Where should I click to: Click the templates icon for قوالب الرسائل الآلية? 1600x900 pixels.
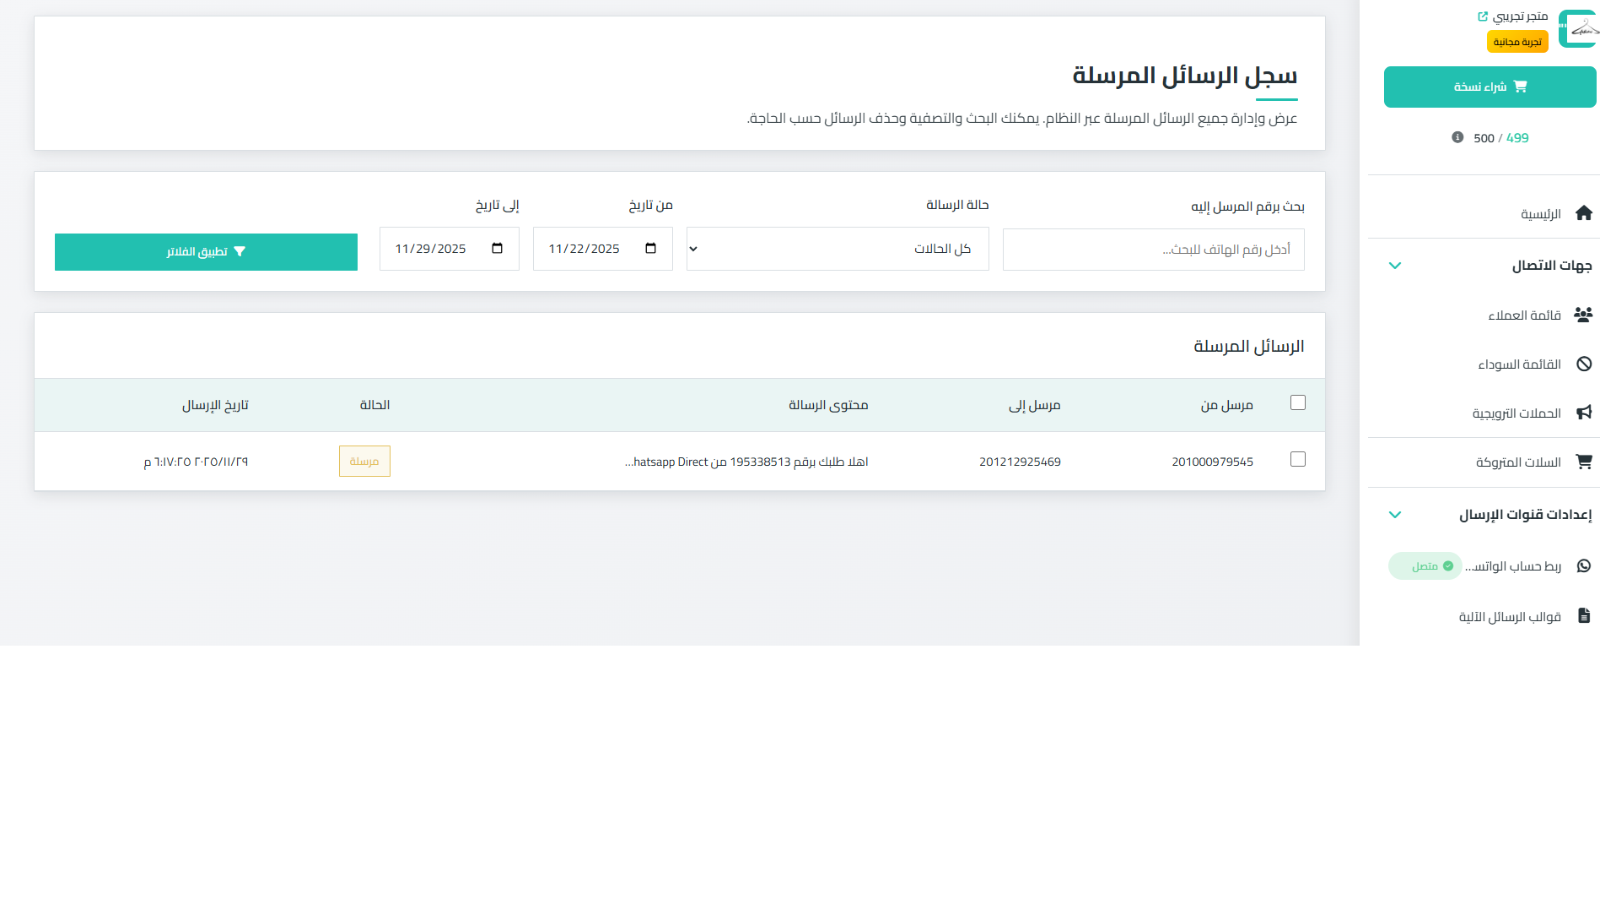click(x=1583, y=616)
